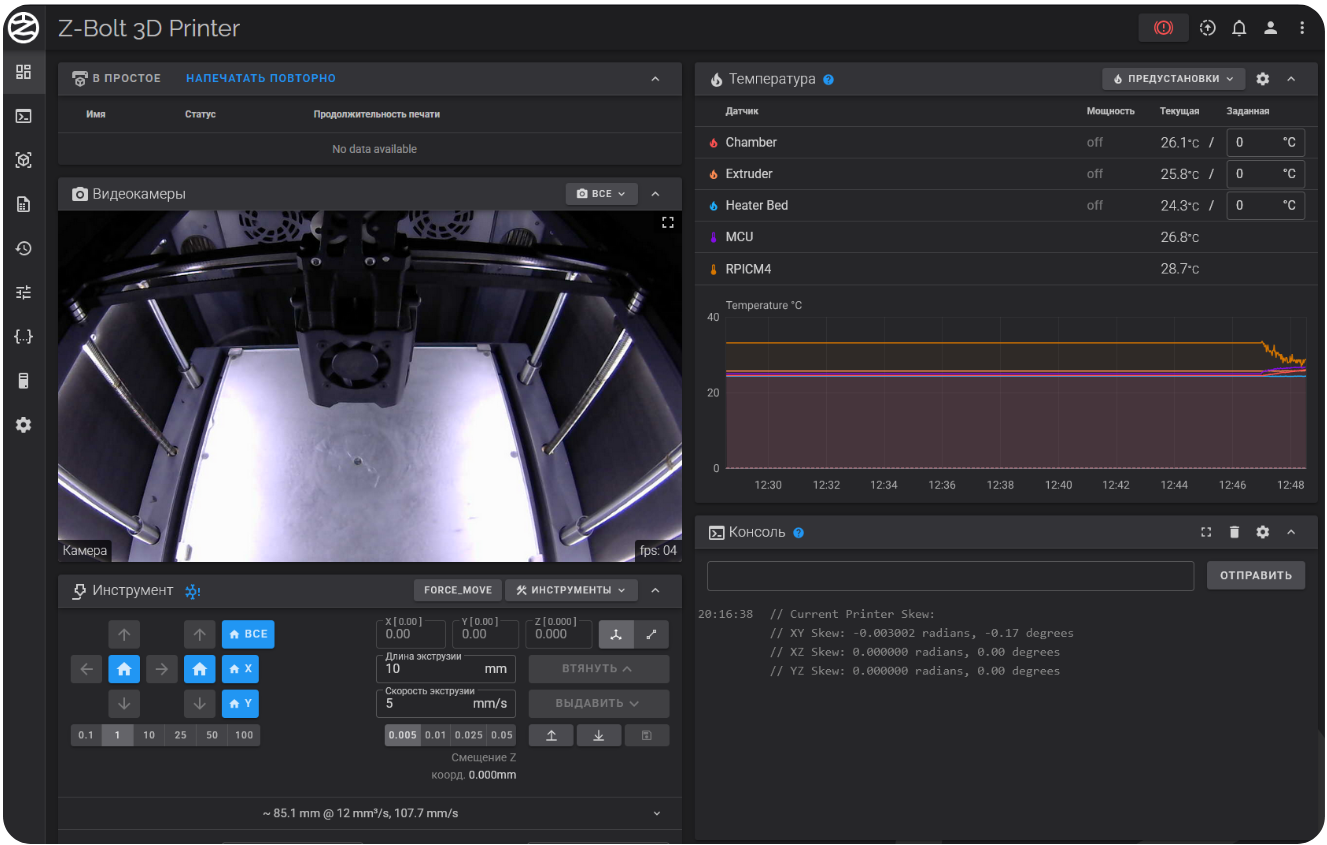Select 0.05 Z offset increment
The width and height of the screenshot is (1327, 845).
pyautogui.click(x=502, y=735)
